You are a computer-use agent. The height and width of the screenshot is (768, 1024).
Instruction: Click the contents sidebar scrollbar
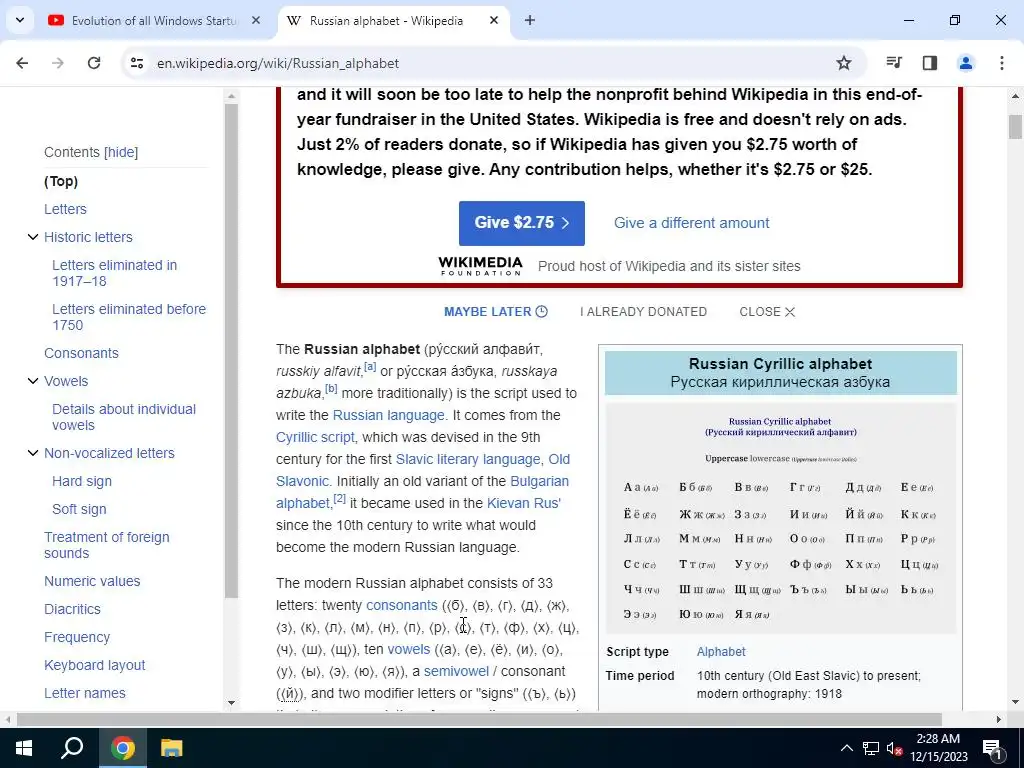point(231,349)
